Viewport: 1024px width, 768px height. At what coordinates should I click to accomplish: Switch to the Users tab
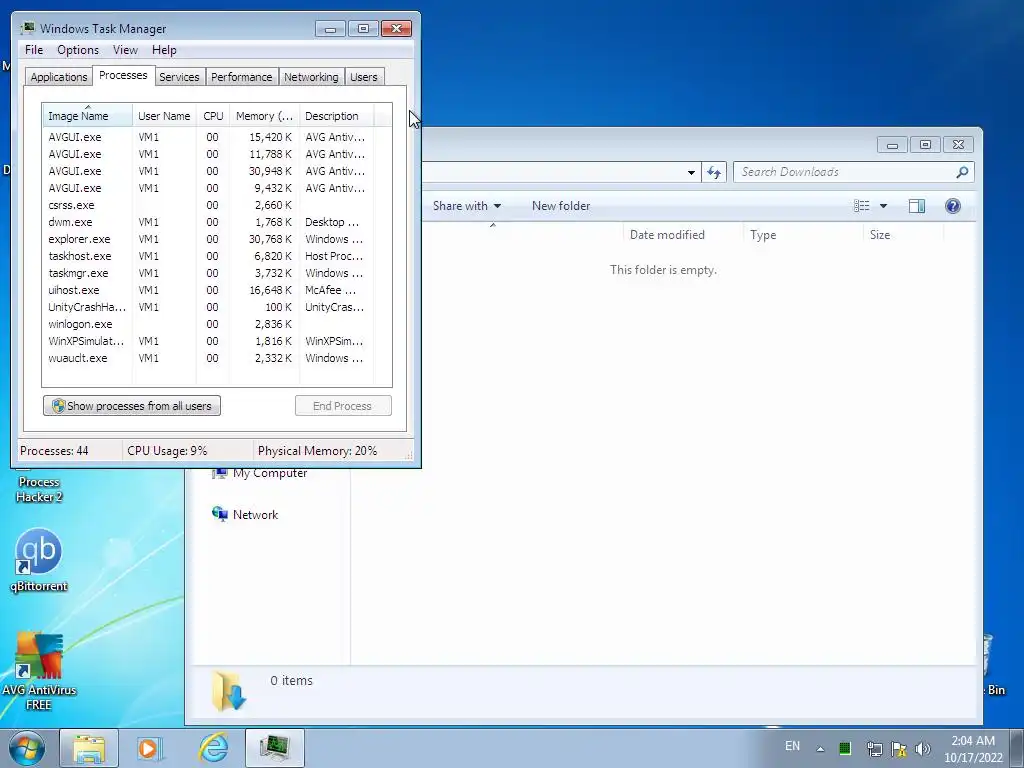(364, 77)
